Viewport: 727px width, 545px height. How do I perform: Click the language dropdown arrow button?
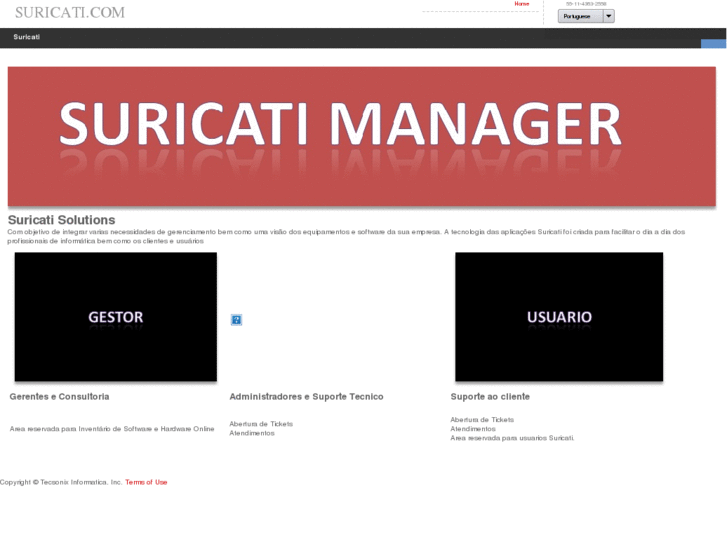tap(609, 16)
